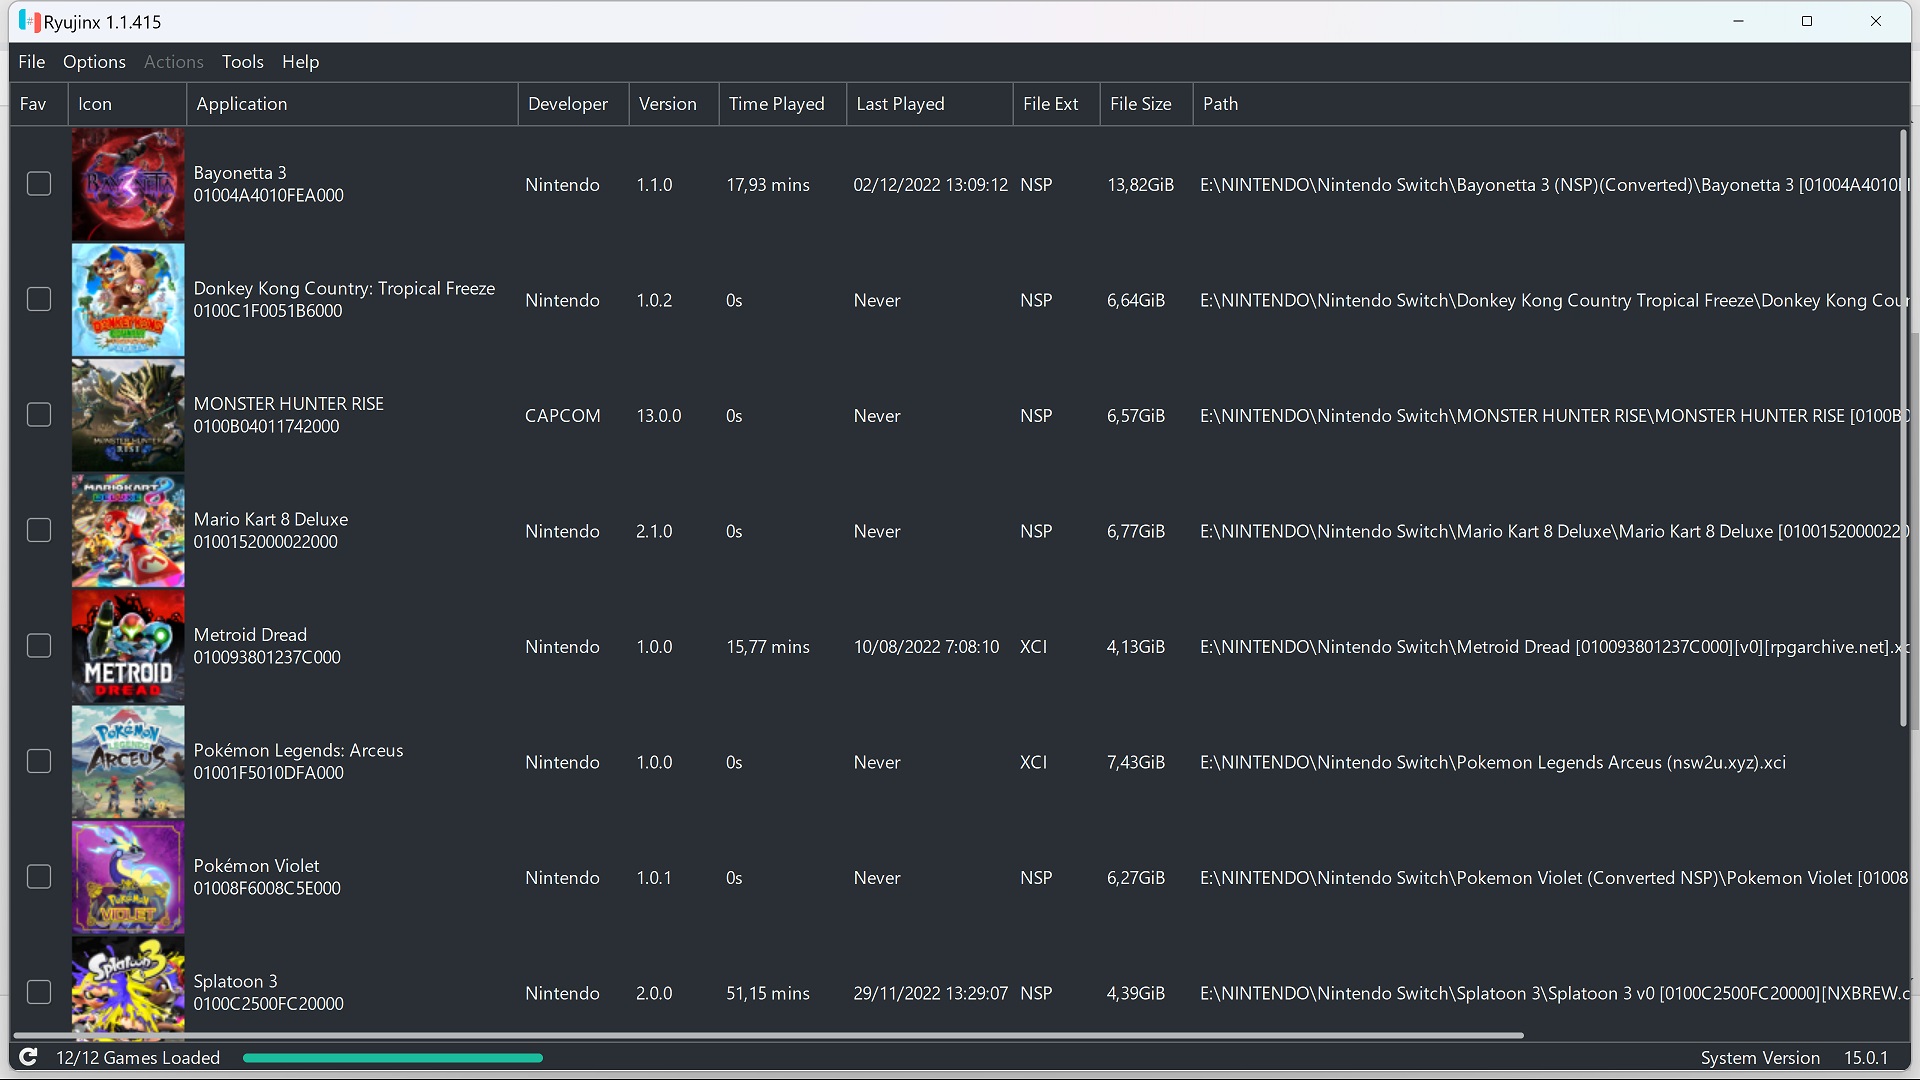Screen dimensions: 1920x1080
Task: Open the Options menu
Action: (x=94, y=62)
